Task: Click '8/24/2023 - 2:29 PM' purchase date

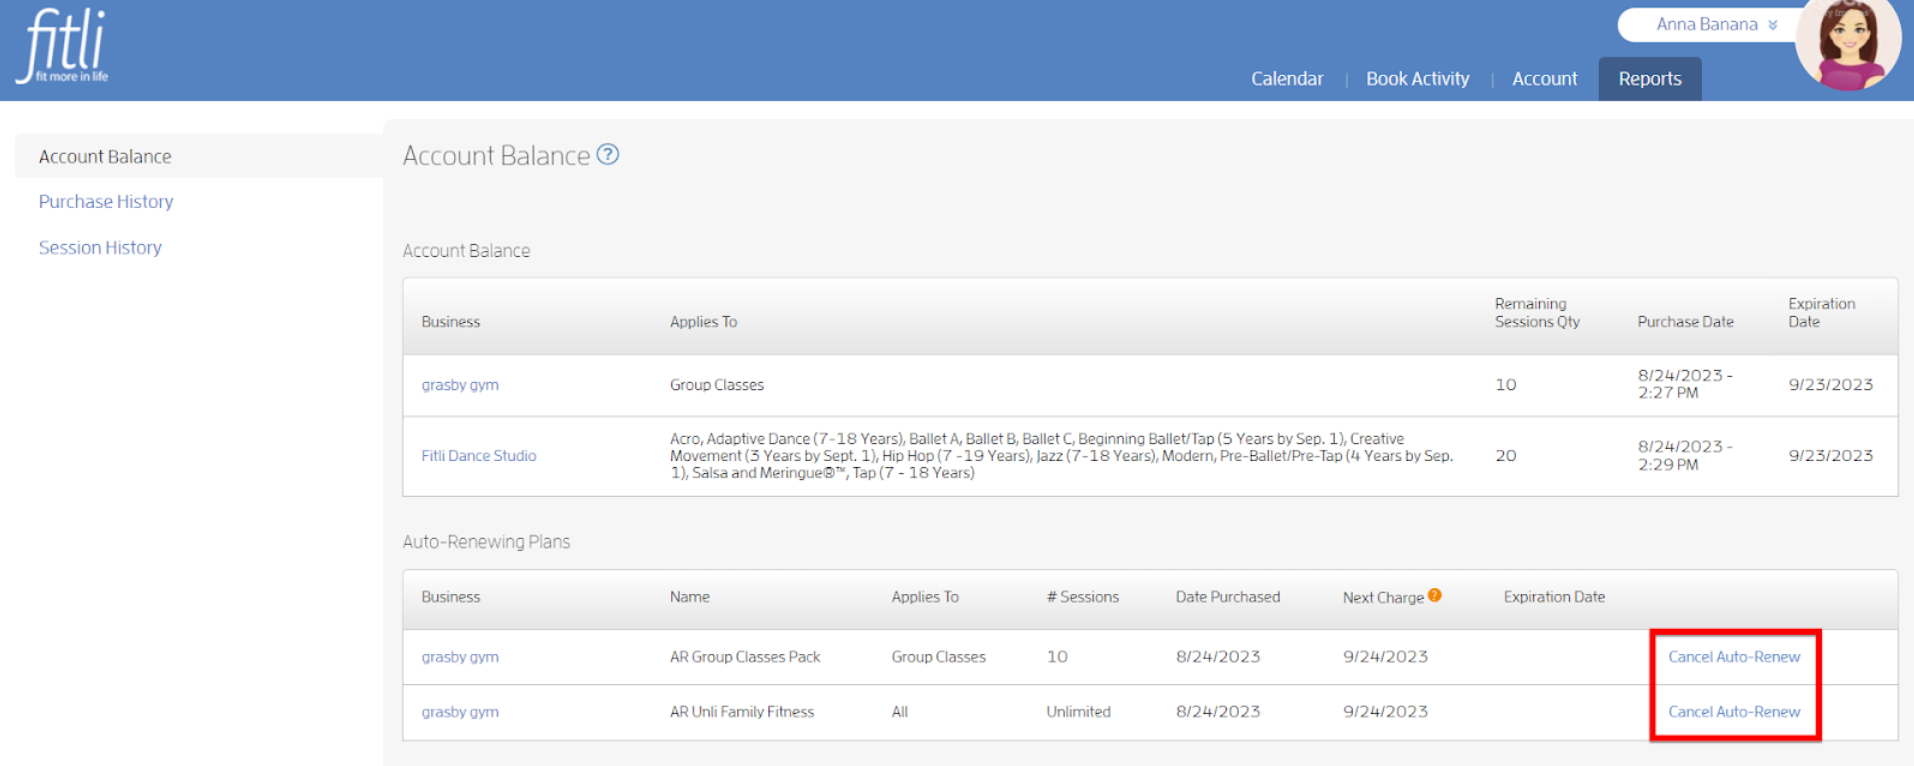Action: tap(1685, 456)
